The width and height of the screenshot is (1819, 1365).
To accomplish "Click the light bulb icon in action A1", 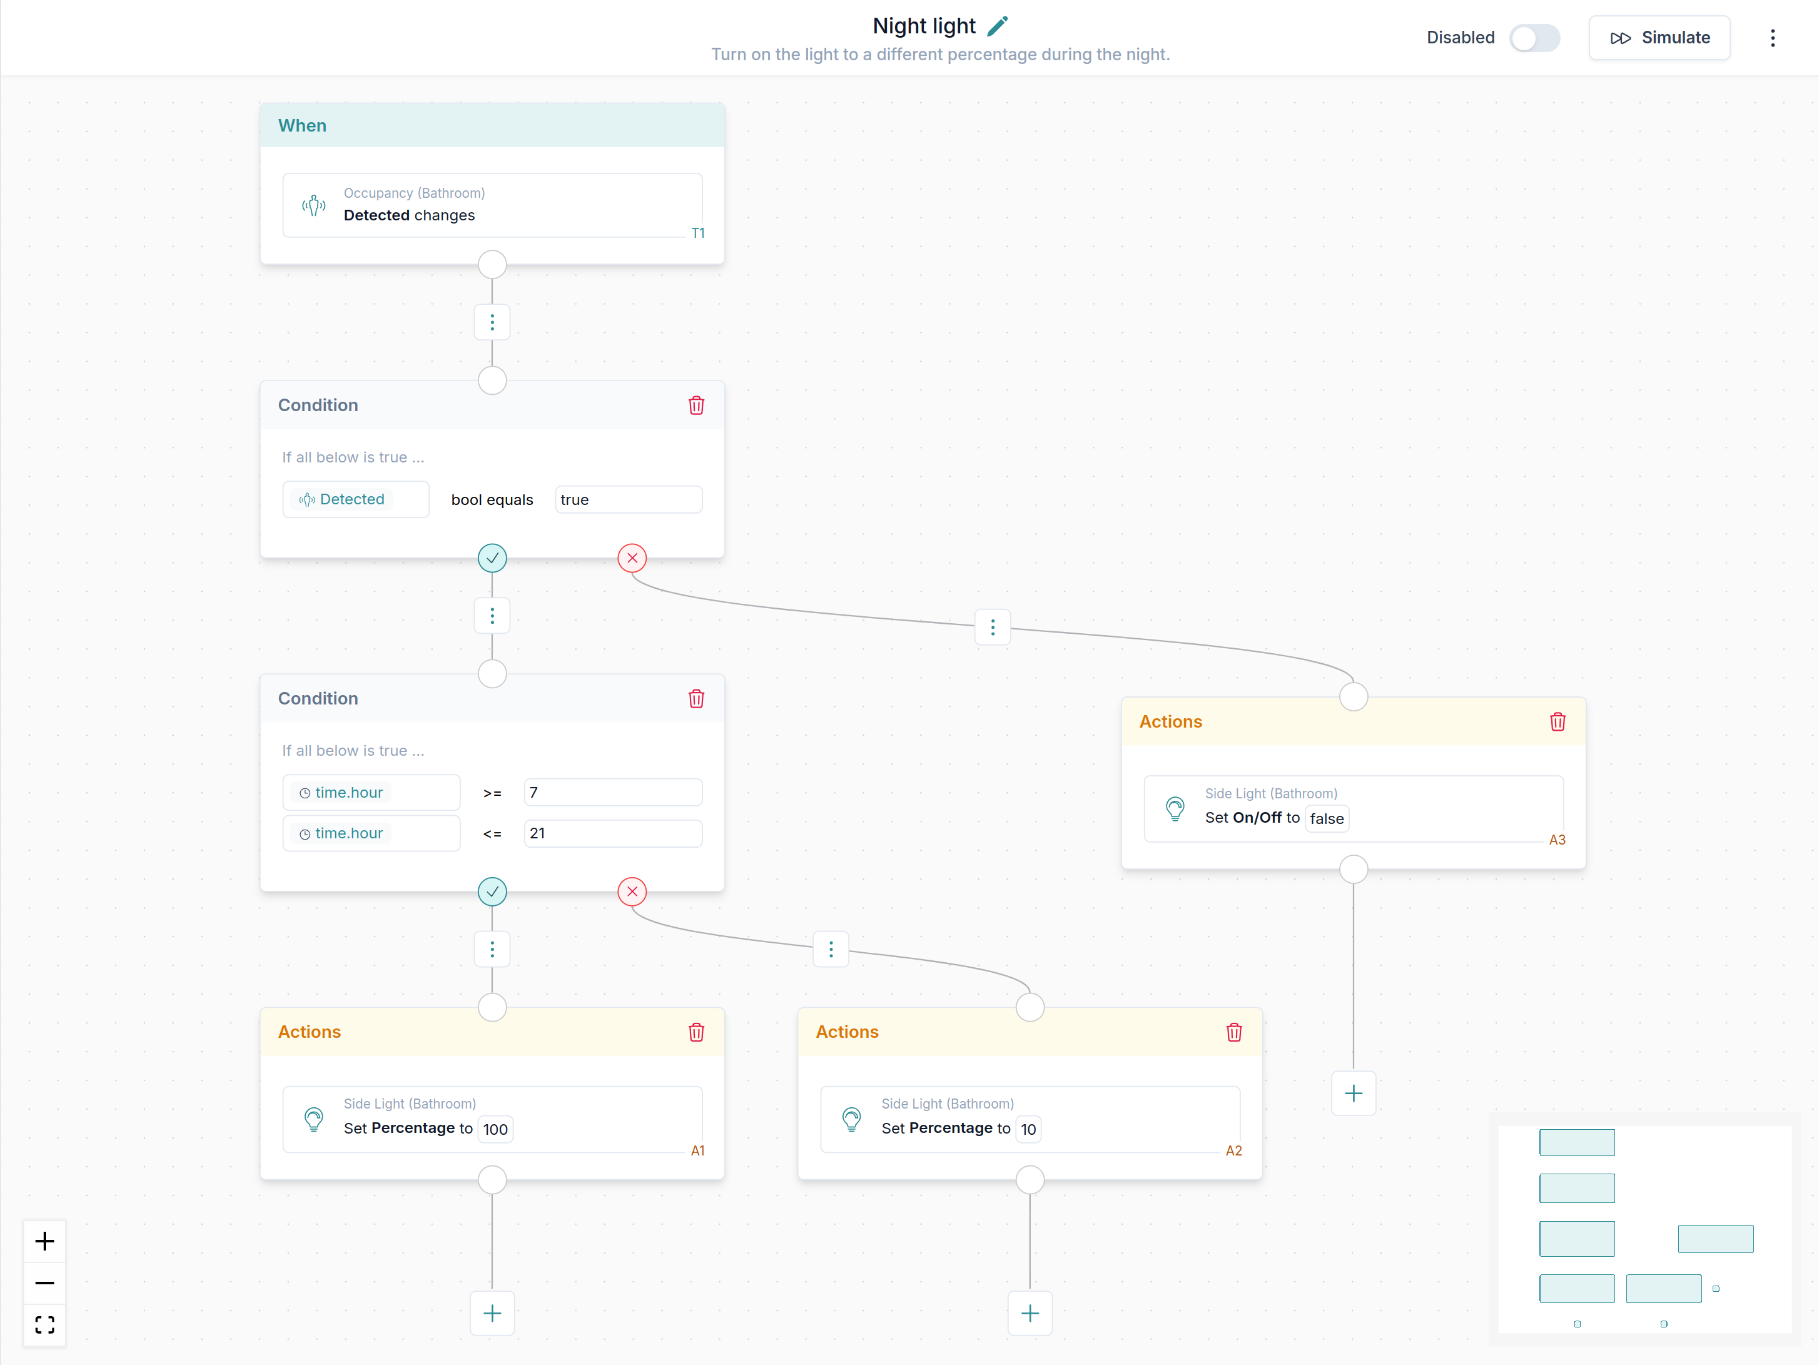I will tap(314, 1119).
